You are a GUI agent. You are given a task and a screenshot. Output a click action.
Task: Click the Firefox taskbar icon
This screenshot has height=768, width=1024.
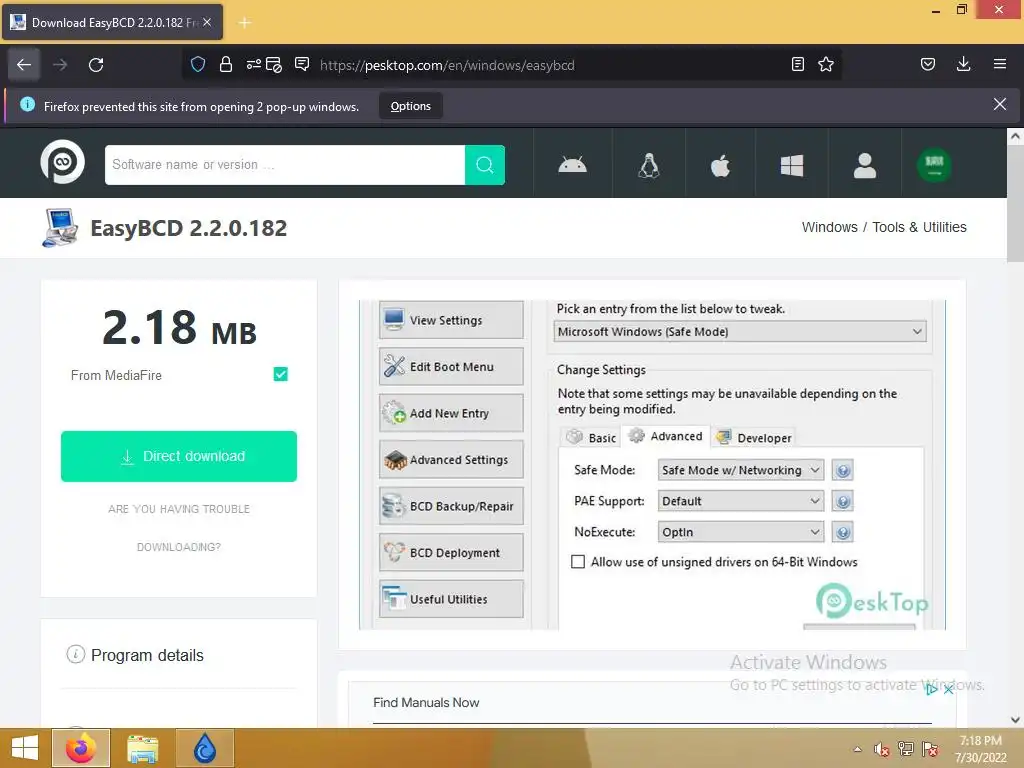[x=81, y=748]
